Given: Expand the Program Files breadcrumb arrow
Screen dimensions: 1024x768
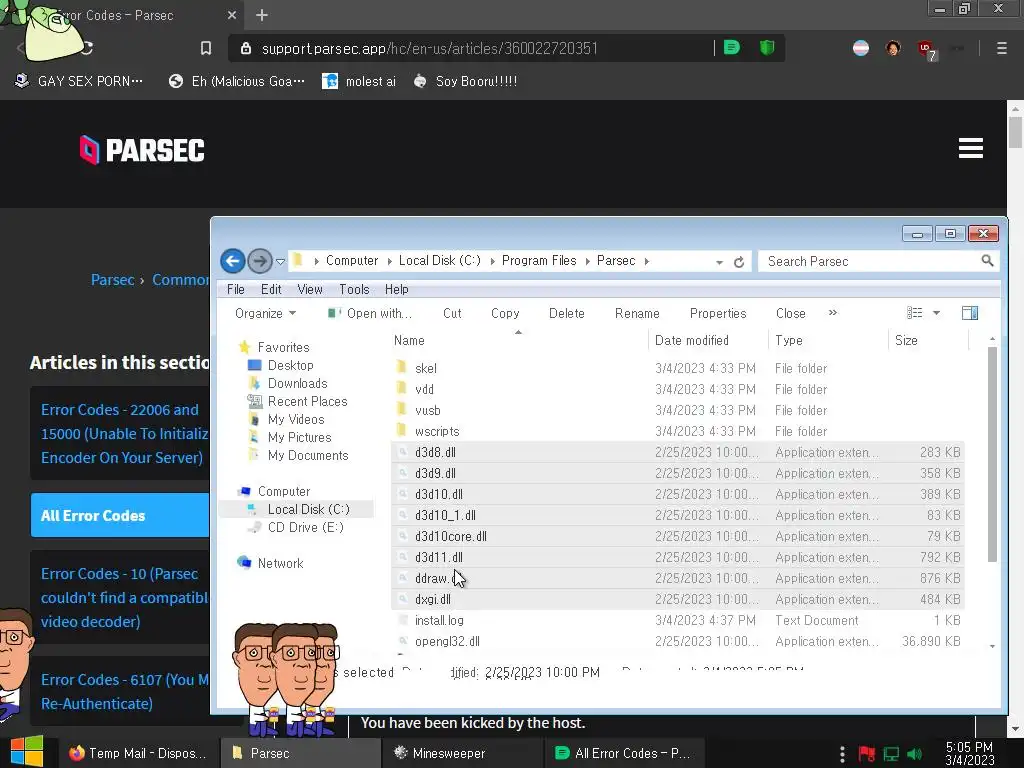Looking at the screenshot, I should (587, 261).
